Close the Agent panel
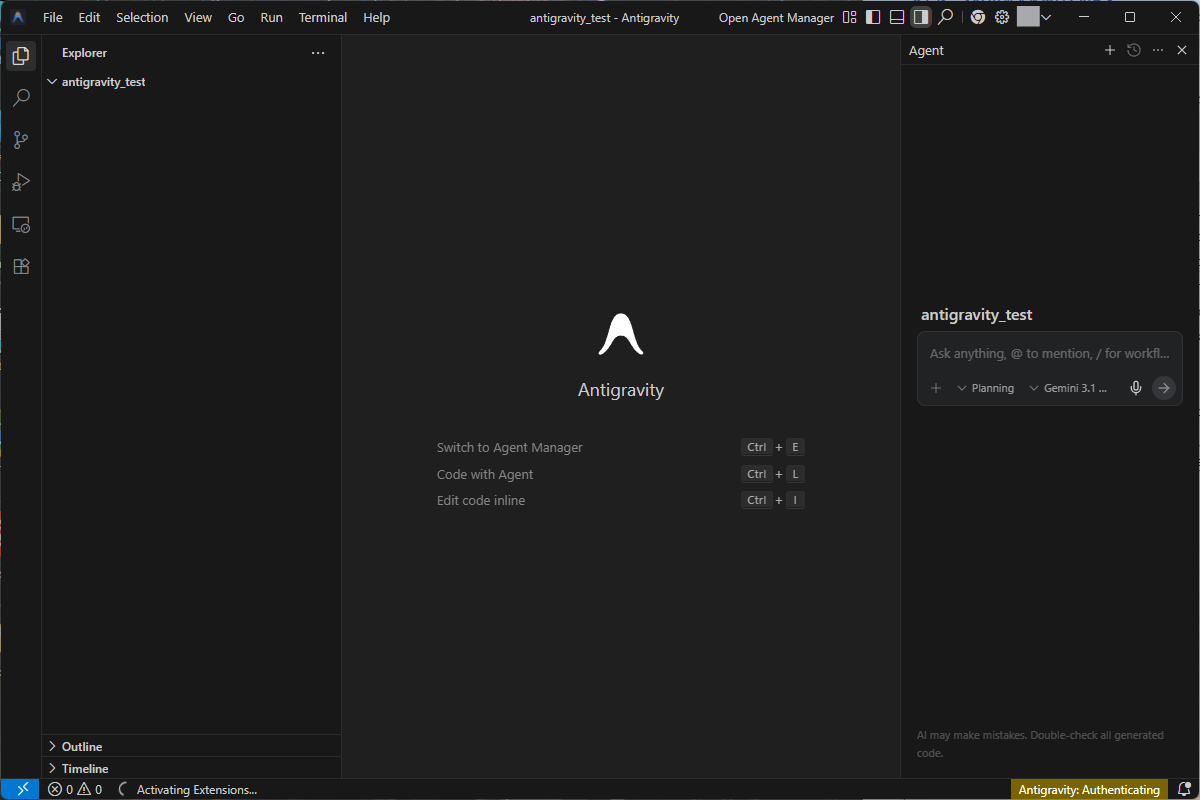The image size is (1200, 800). 1182,50
